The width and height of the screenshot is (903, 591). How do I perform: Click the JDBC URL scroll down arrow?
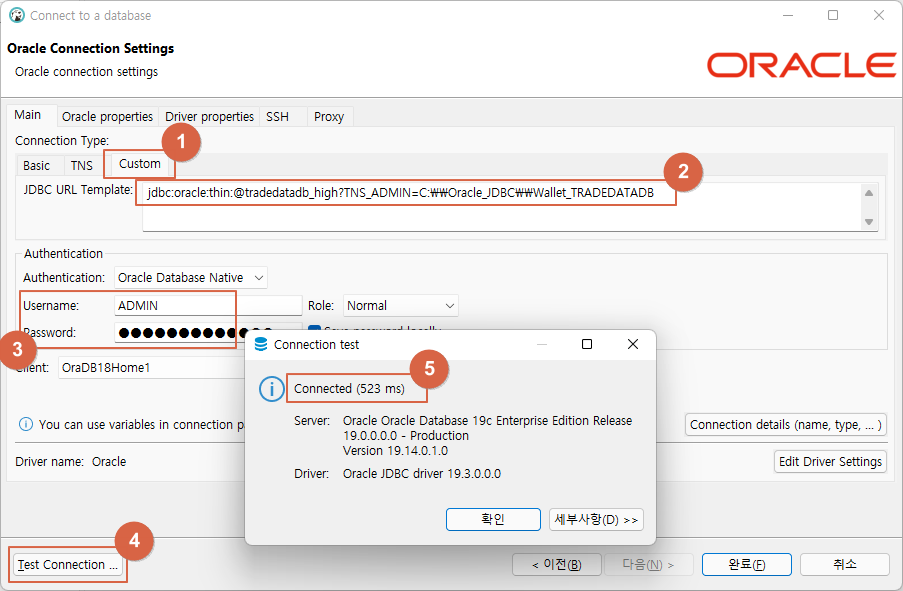pyautogui.click(x=869, y=222)
